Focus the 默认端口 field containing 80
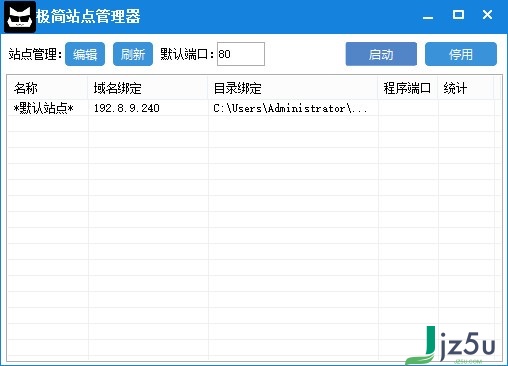 click(x=241, y=54)
